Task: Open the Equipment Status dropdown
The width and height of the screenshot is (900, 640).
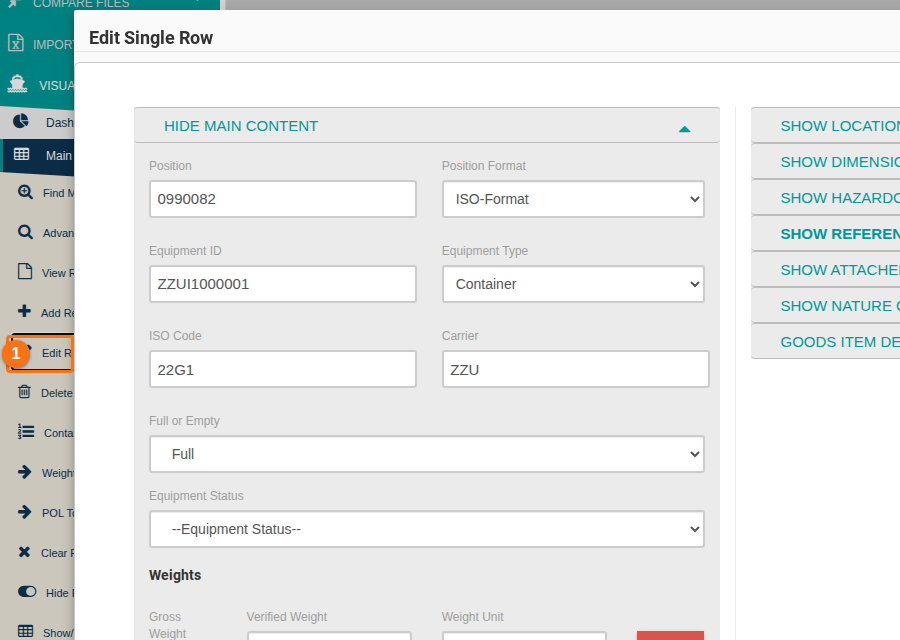Action: pos(426,529)
